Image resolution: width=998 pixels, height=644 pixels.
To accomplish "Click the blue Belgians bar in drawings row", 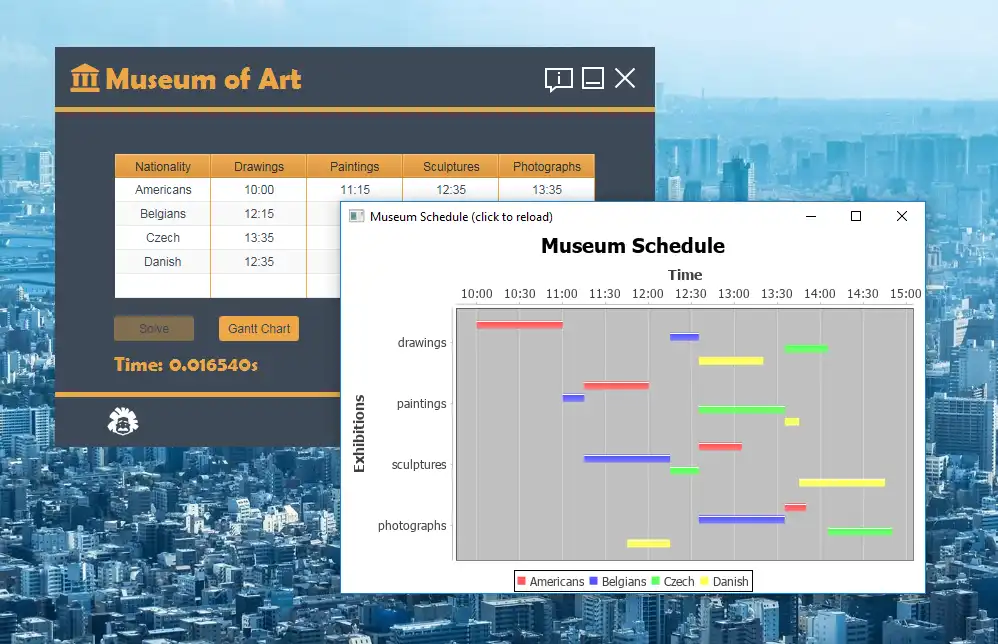I will [x=684, y=337].
